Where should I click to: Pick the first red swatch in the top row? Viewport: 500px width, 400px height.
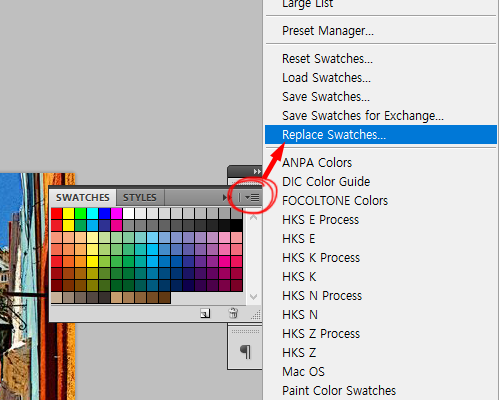[x=57, y=213]
